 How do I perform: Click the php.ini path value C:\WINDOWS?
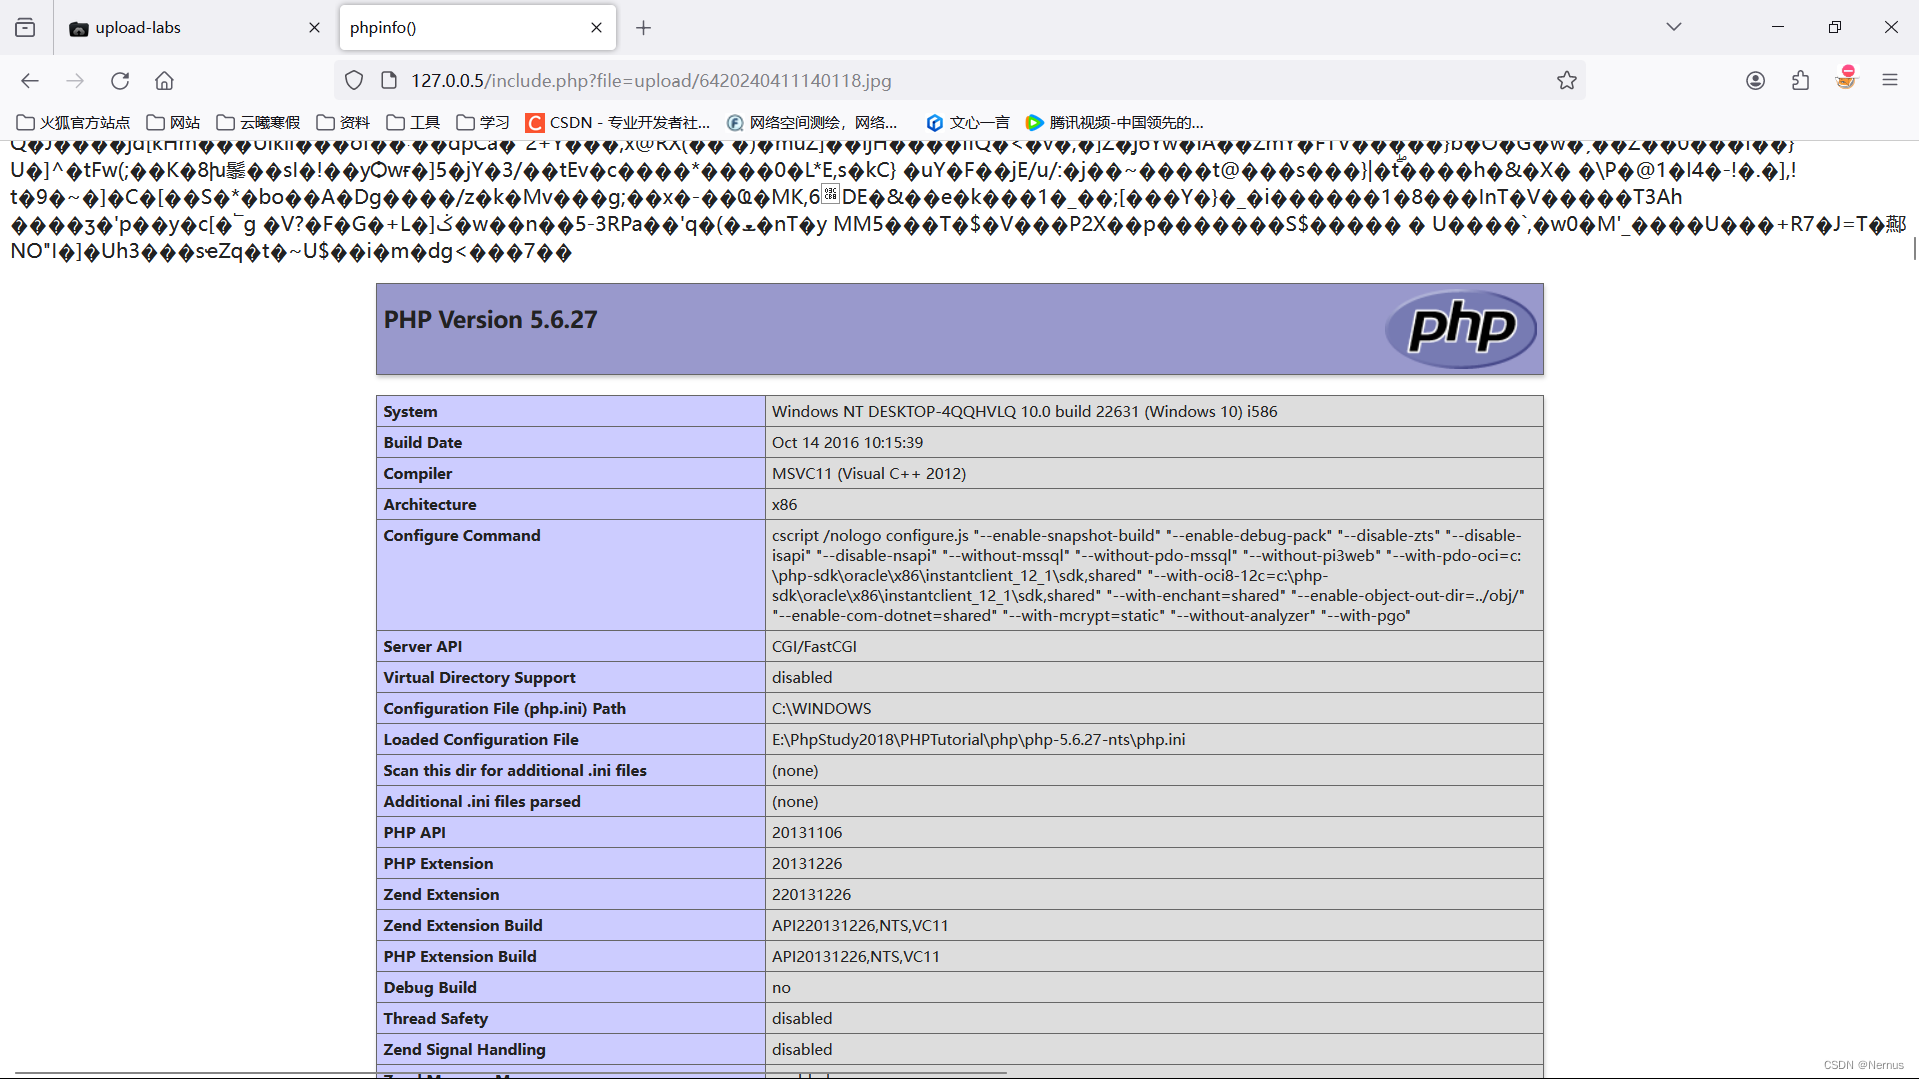click(821, 709)
